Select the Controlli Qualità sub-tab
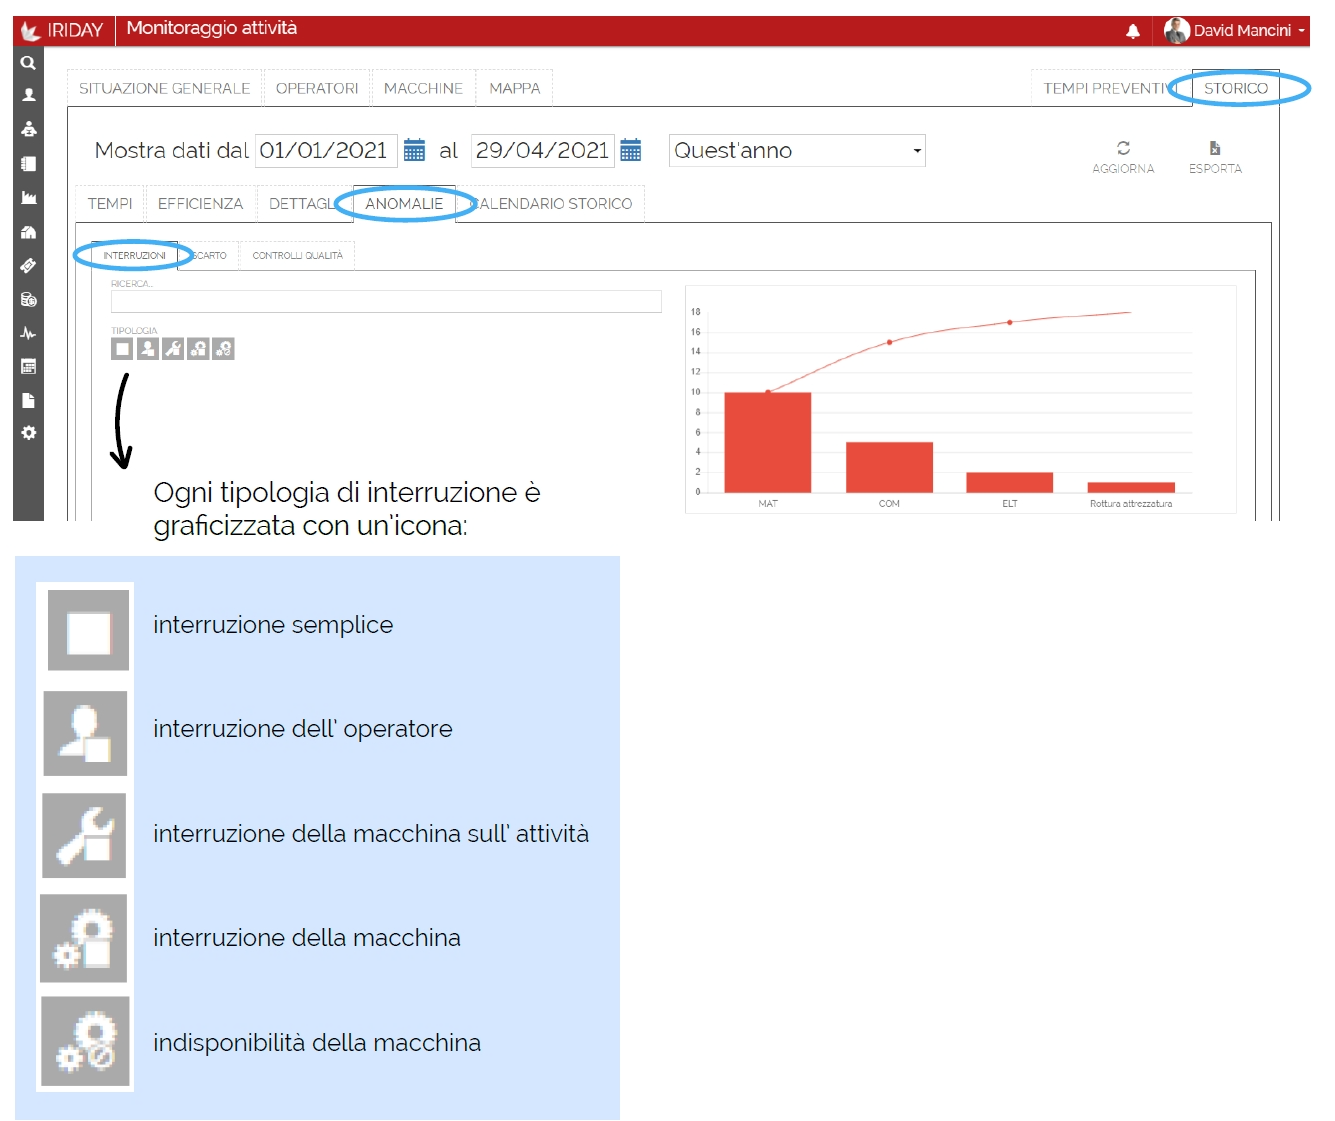Screen dimensions: 1335x1121 297,256
